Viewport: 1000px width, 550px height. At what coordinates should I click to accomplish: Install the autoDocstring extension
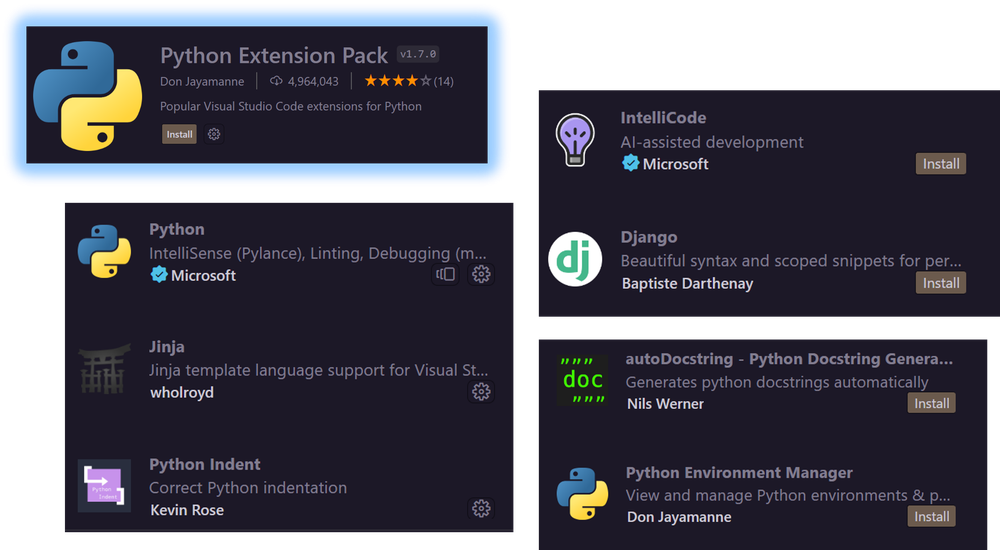932,403
